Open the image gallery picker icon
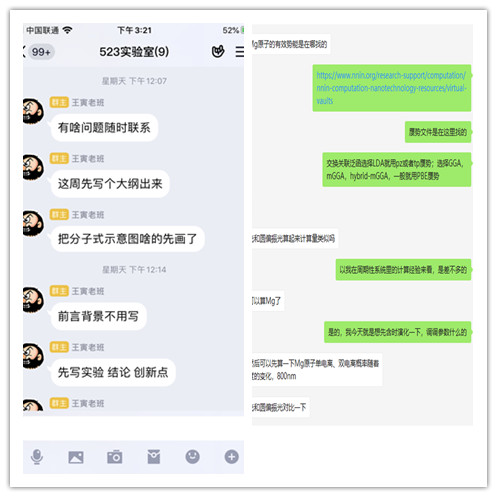Viewport: 497px width, 497px height. (x=76, y=457)
